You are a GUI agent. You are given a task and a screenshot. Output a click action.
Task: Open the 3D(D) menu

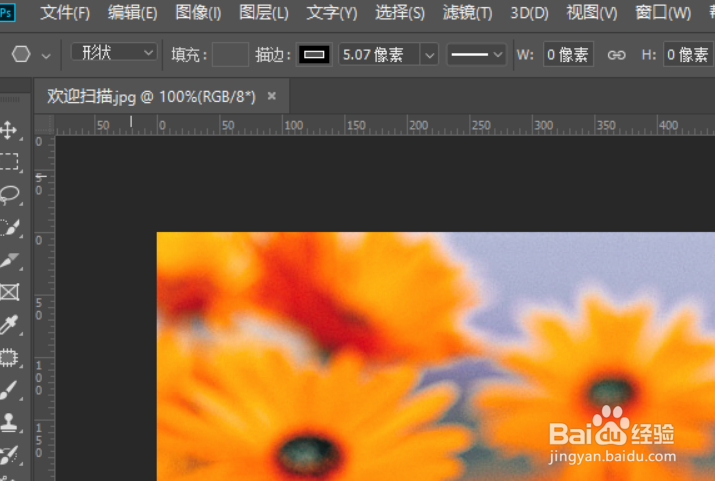pyautogui.click(x=529, y=13)
